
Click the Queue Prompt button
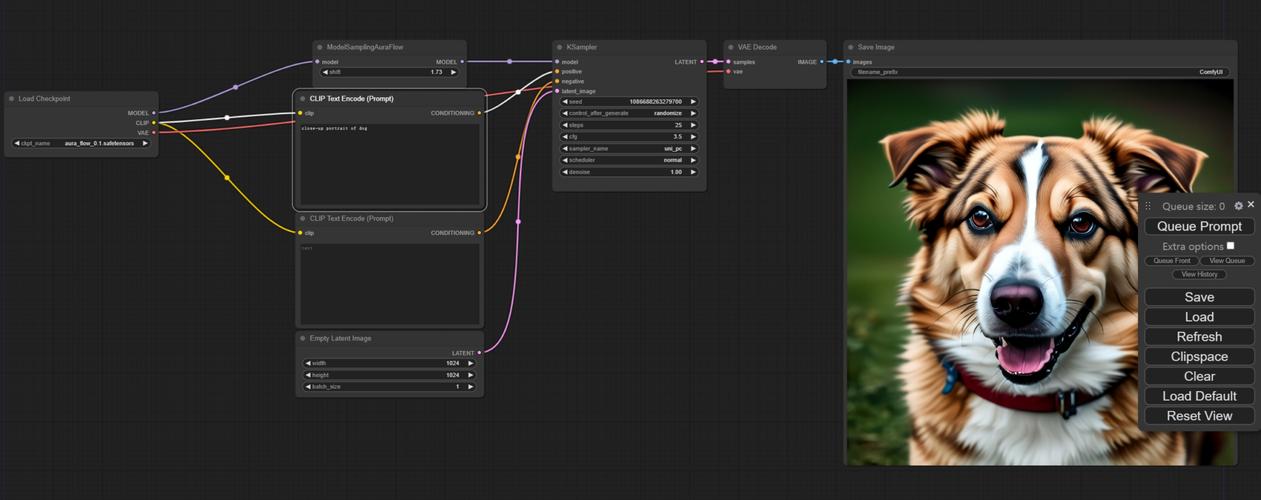pos(1199,226)
